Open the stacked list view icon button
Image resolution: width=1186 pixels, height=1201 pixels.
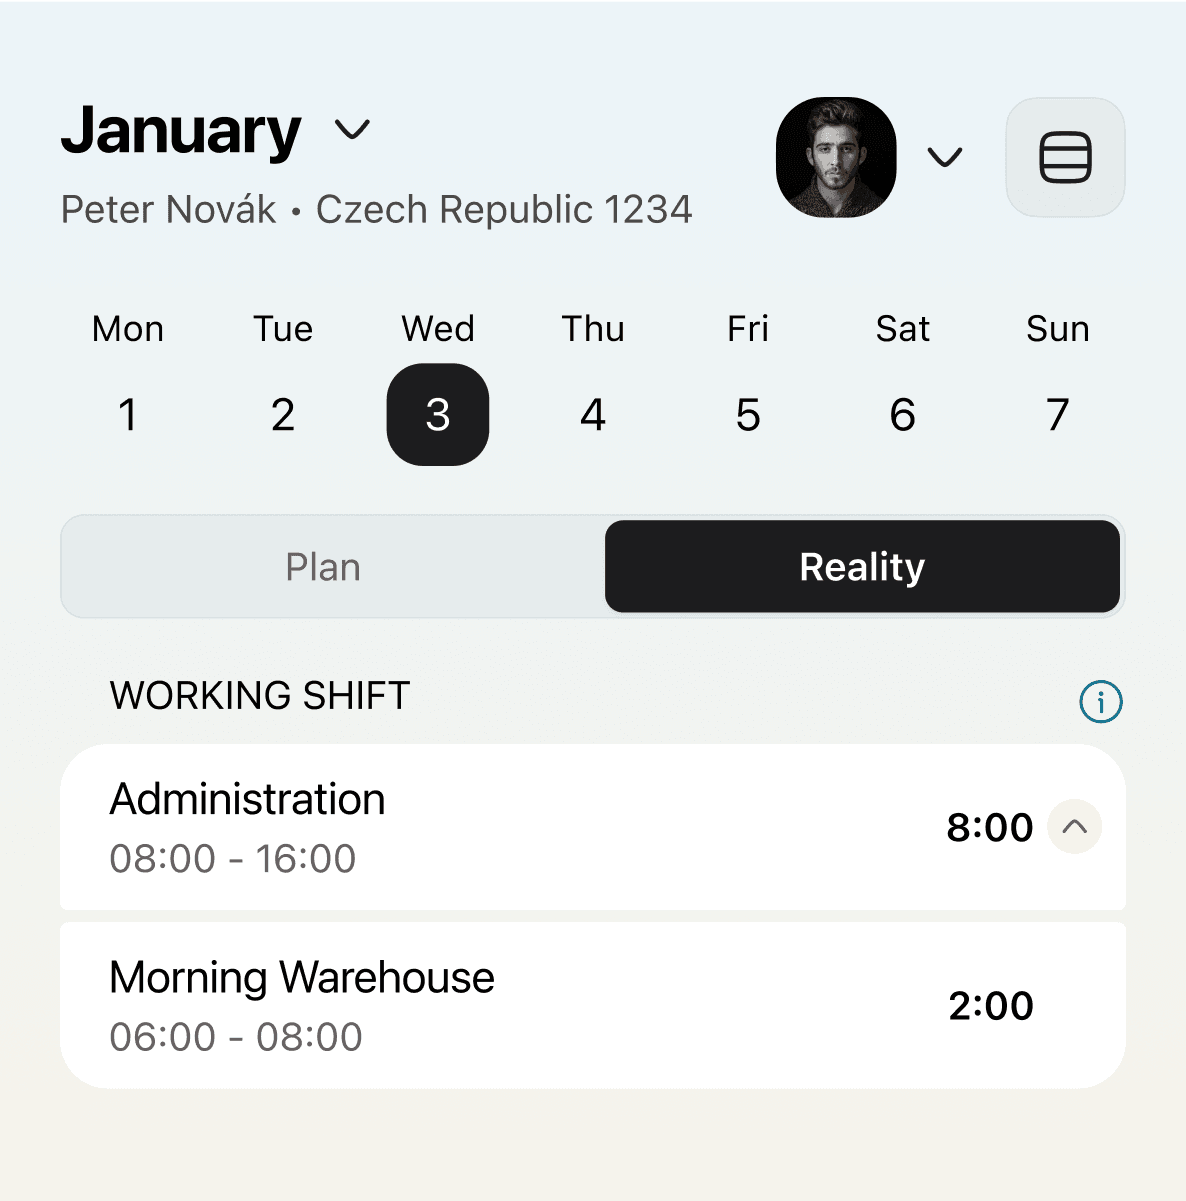[1065, 157]
